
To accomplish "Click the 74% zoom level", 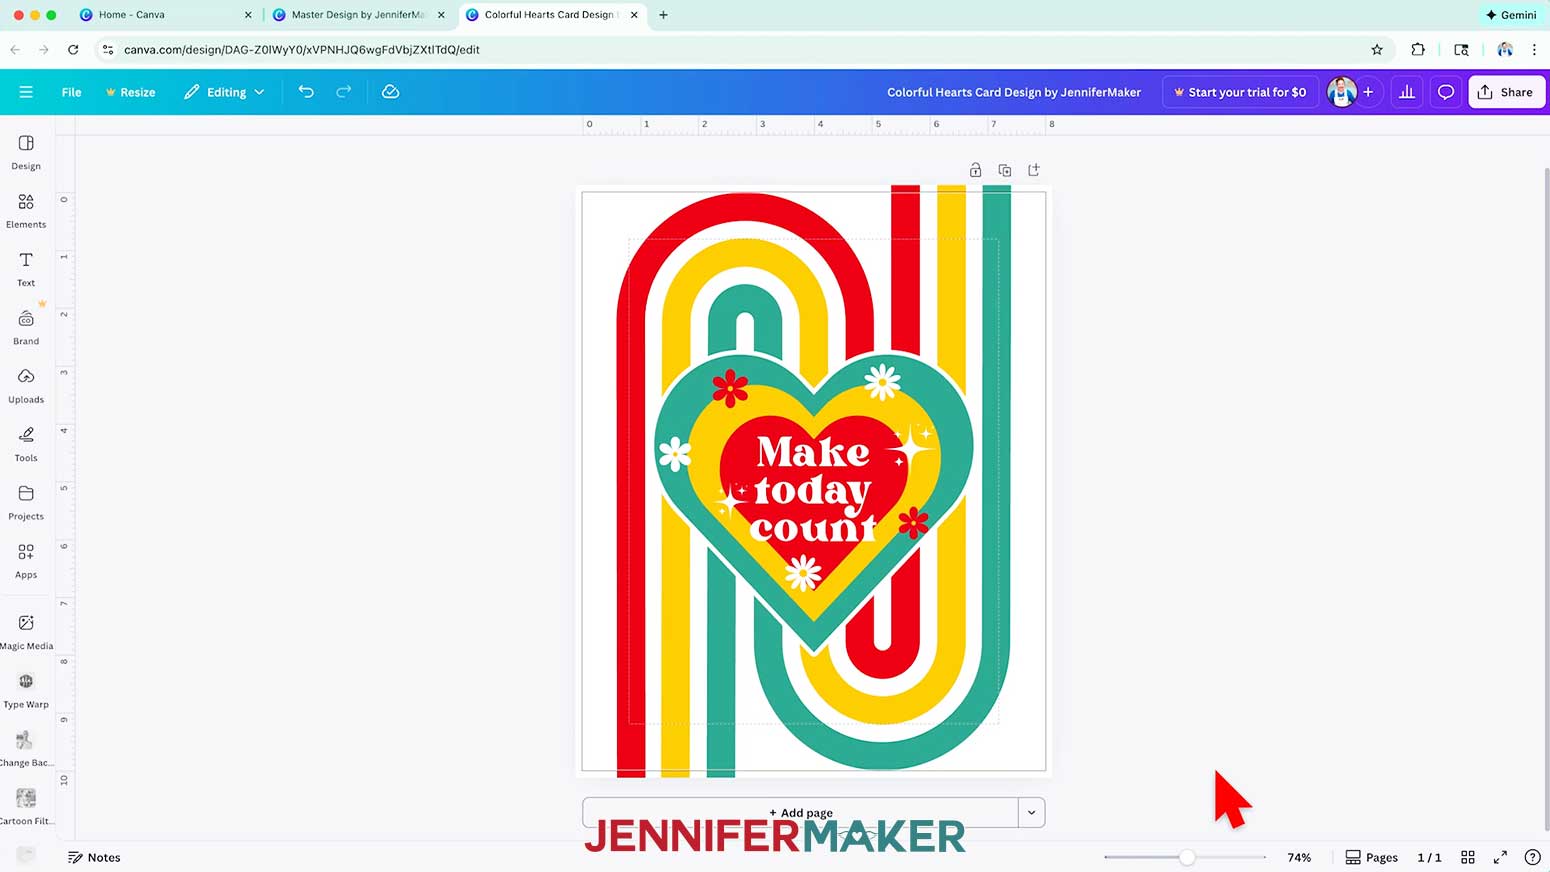I will [1299, 857].
